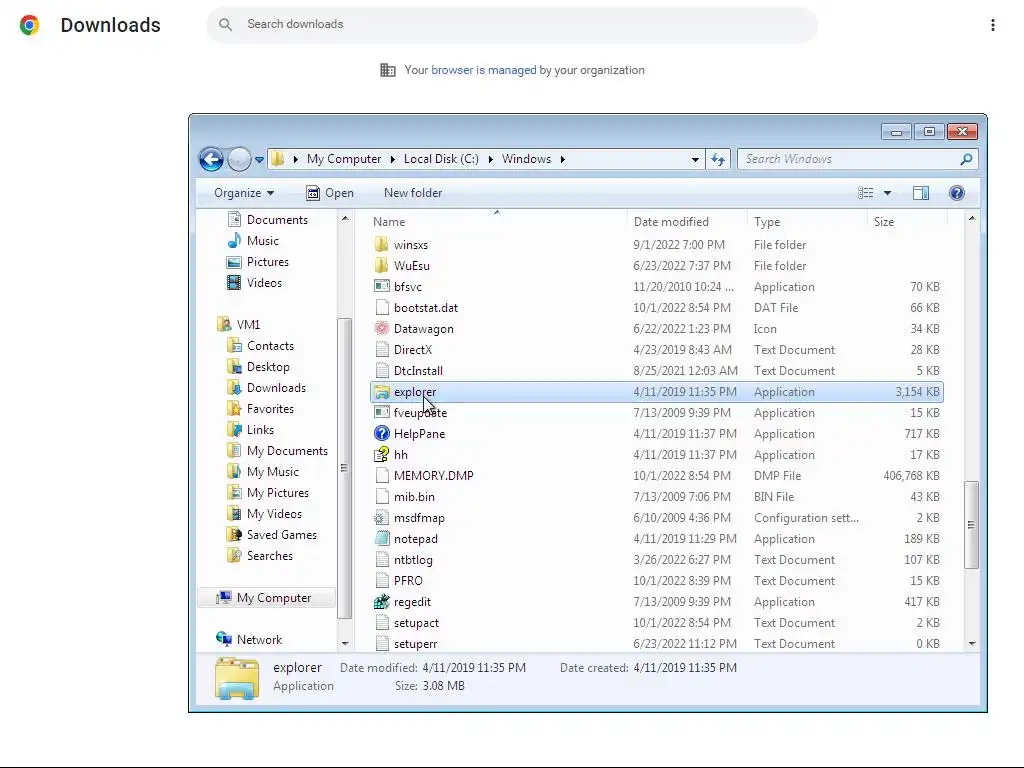Screen dimensions: 1024x768
Task: Open the Organize menu
Action: point(244,193)
